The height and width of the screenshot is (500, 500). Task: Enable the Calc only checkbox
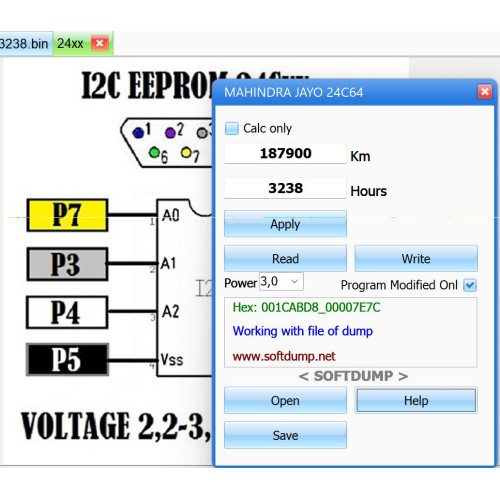coord(232,128)
